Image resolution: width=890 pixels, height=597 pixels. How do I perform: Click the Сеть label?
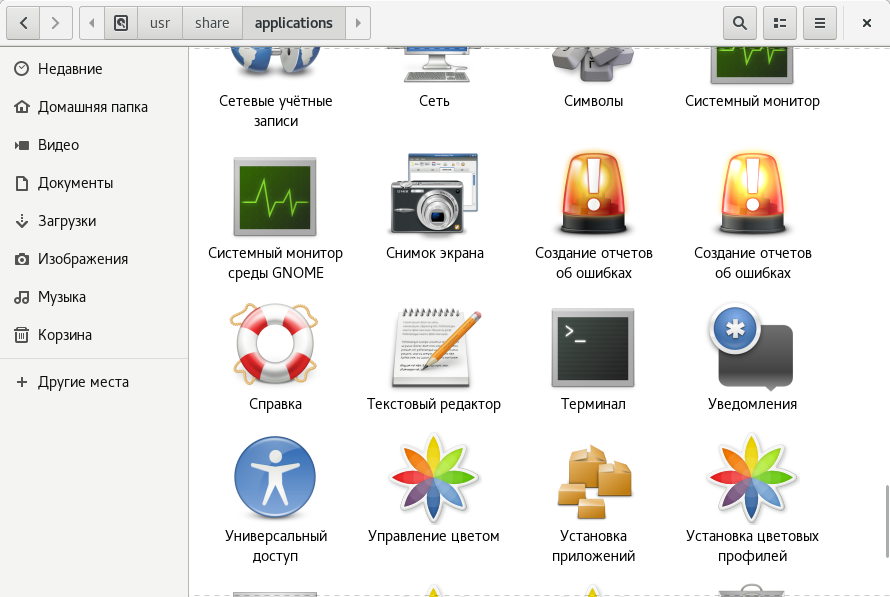point(434,102)
